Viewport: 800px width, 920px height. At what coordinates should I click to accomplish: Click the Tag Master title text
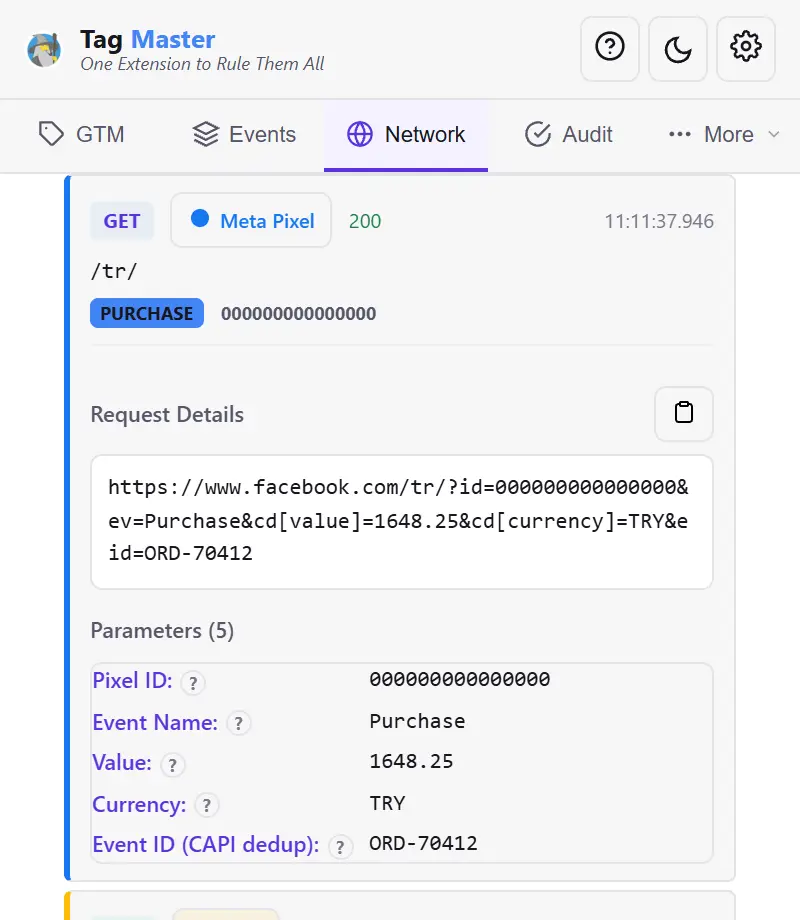(147, 40)
